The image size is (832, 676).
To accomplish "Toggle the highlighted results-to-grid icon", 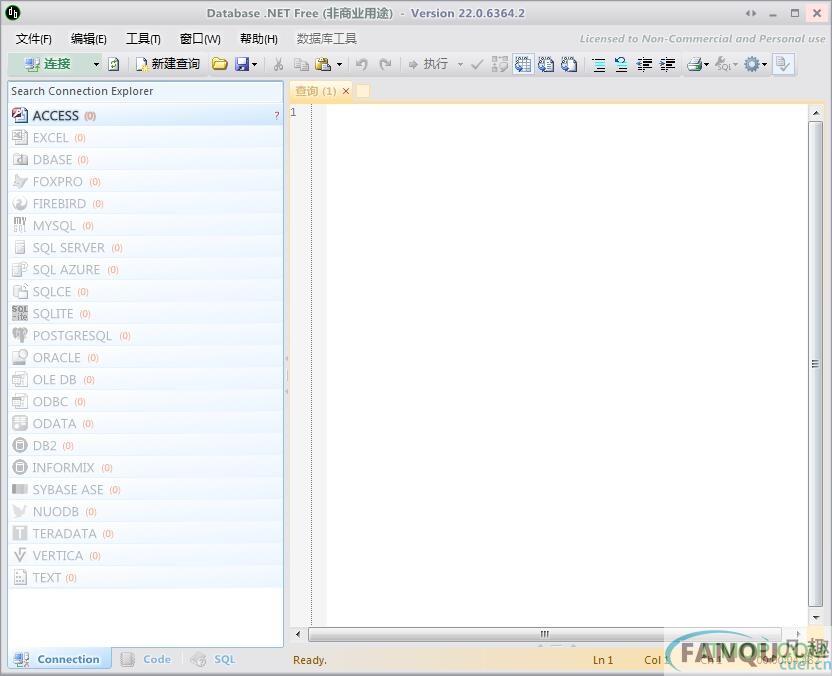I will click(x=523, y=64).
